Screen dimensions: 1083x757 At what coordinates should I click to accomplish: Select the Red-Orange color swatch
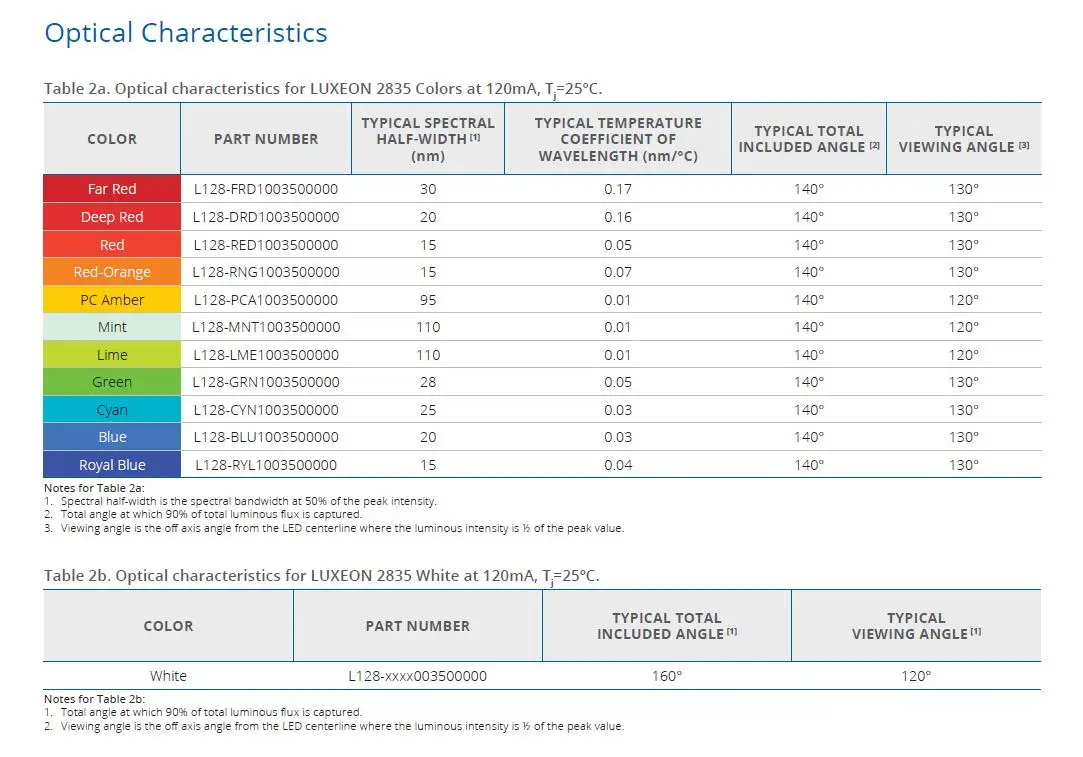(112, 272)
